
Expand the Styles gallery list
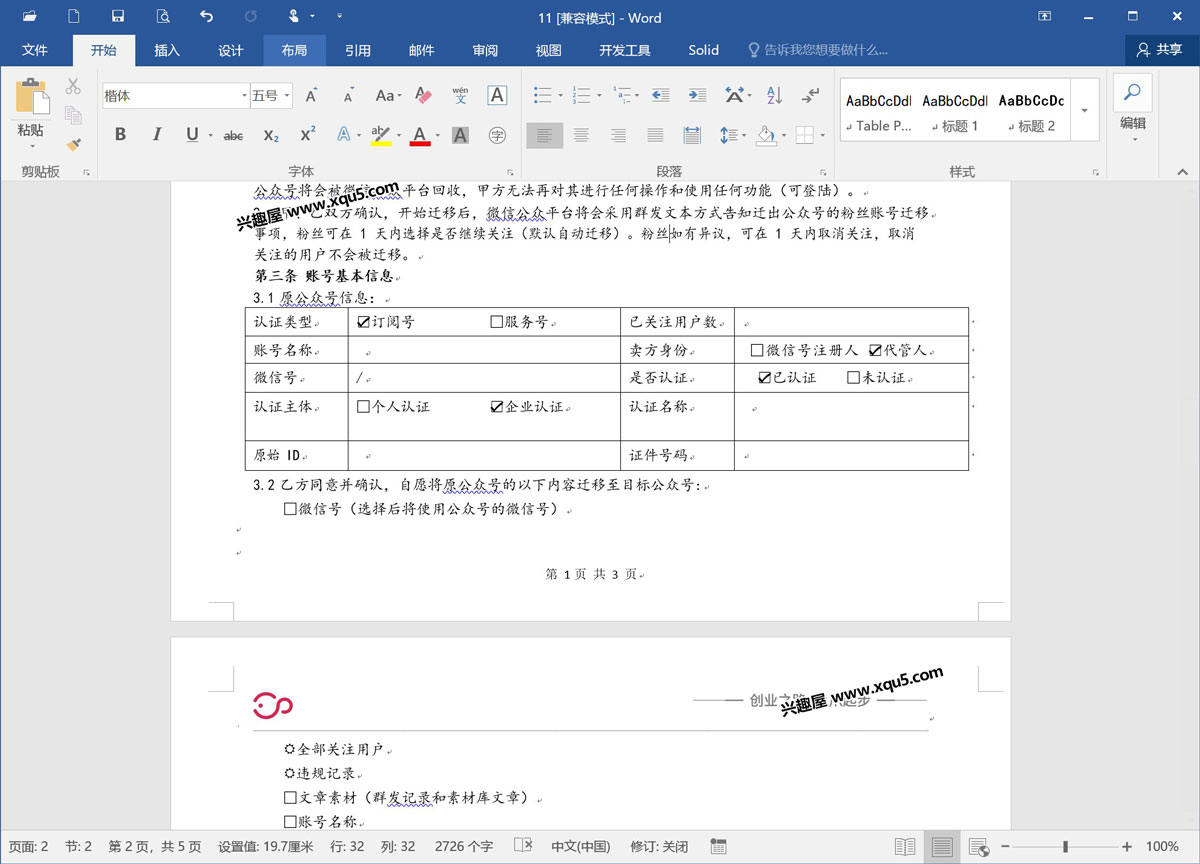1085,110
